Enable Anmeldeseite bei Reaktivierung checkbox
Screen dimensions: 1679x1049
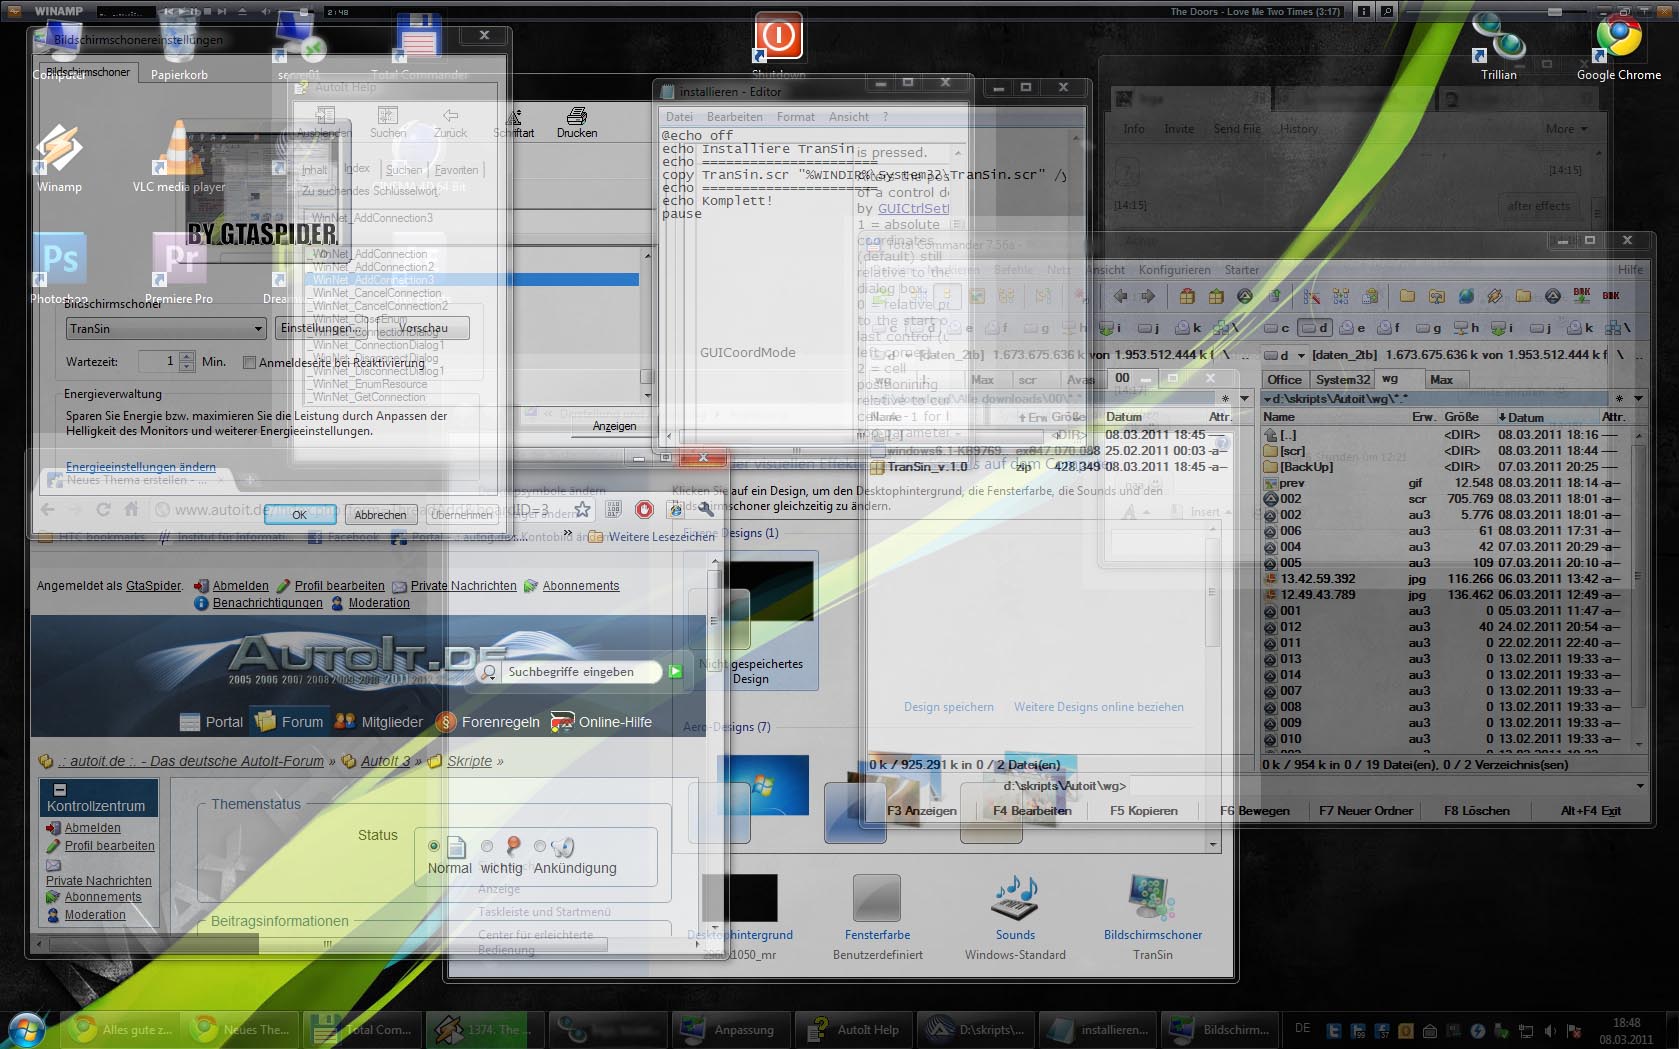250,362
